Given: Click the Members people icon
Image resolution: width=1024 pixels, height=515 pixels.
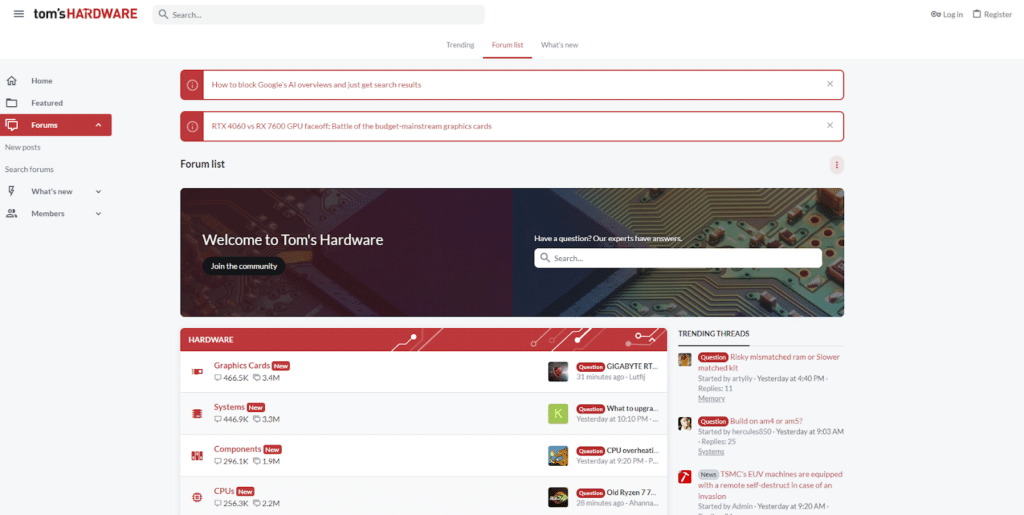Looking at the screenshot, I should (11, 213).
